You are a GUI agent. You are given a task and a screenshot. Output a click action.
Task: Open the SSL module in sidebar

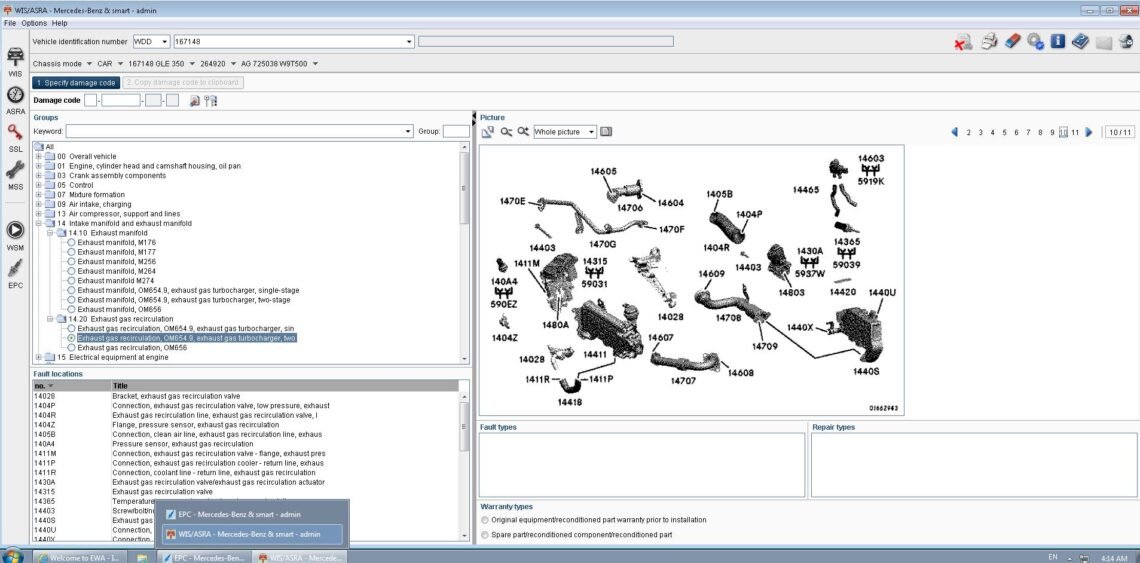pos(15,138)
